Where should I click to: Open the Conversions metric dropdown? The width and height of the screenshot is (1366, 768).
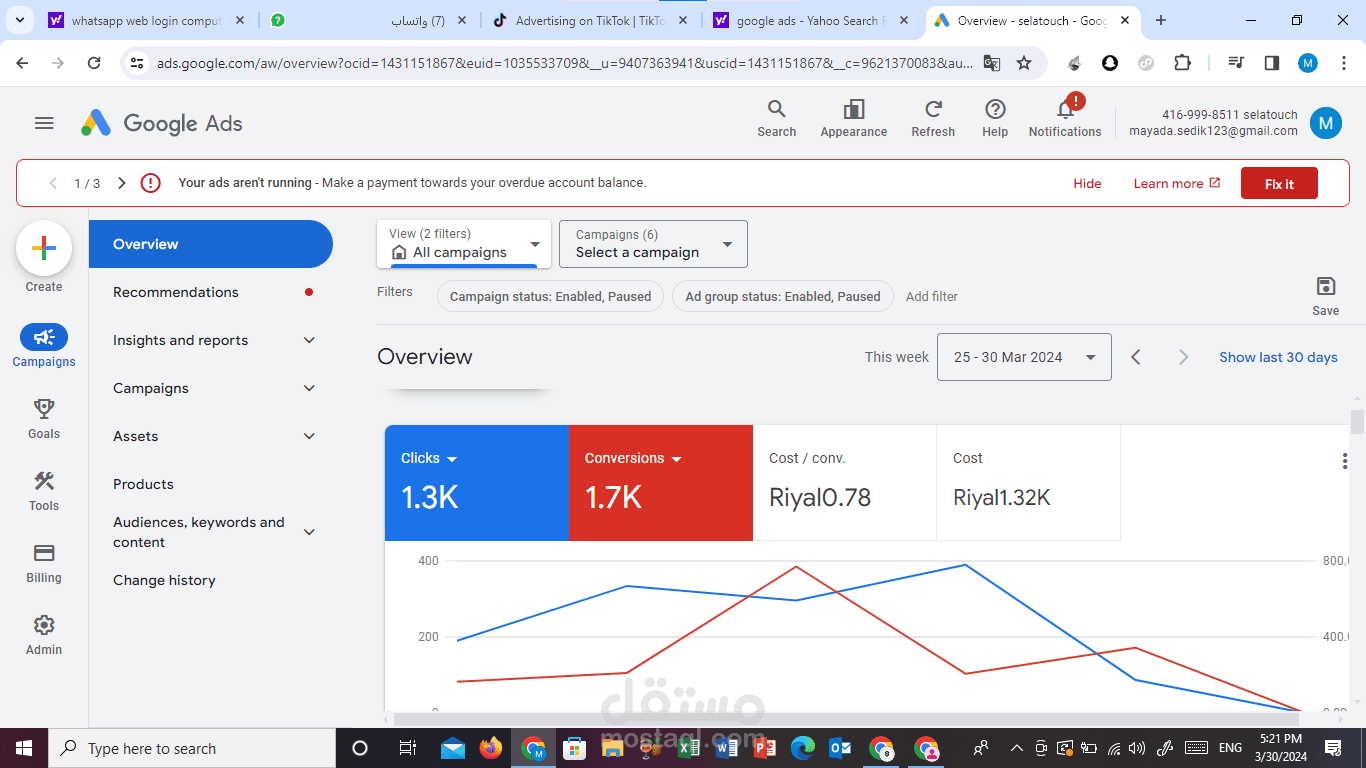633,458
